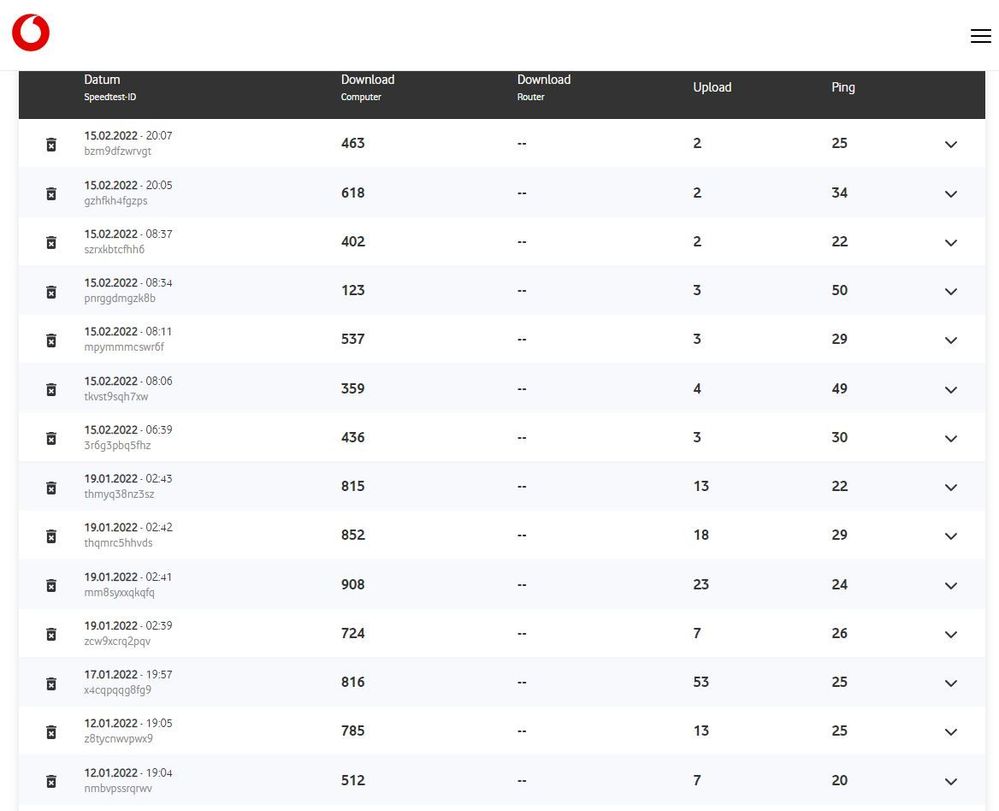Select date 17.01.2022 - 19:57

(128, 674)
